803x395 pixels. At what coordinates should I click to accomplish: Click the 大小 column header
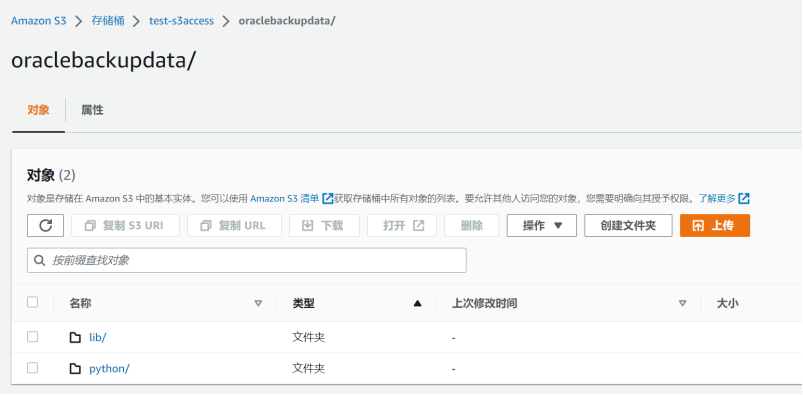pyautogui.click(x=727, y=303)
